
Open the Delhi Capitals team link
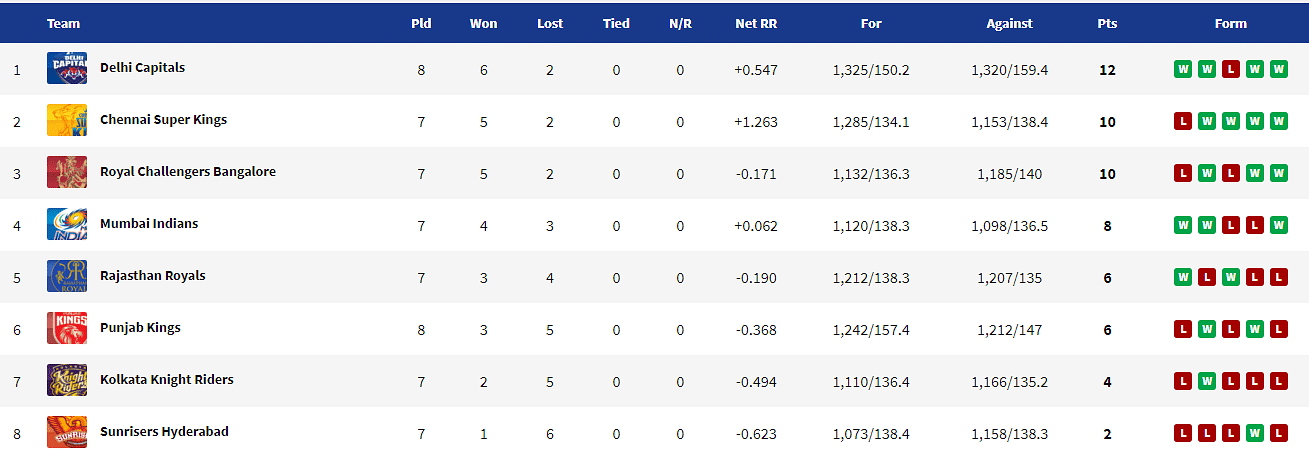pyautogui.click(x=142, y=68)
